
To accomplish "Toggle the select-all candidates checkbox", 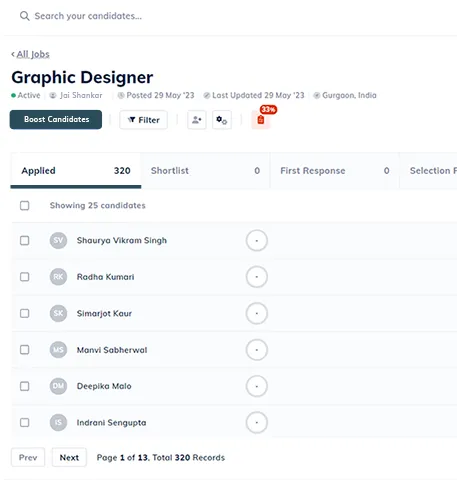I will pos(24,205).
